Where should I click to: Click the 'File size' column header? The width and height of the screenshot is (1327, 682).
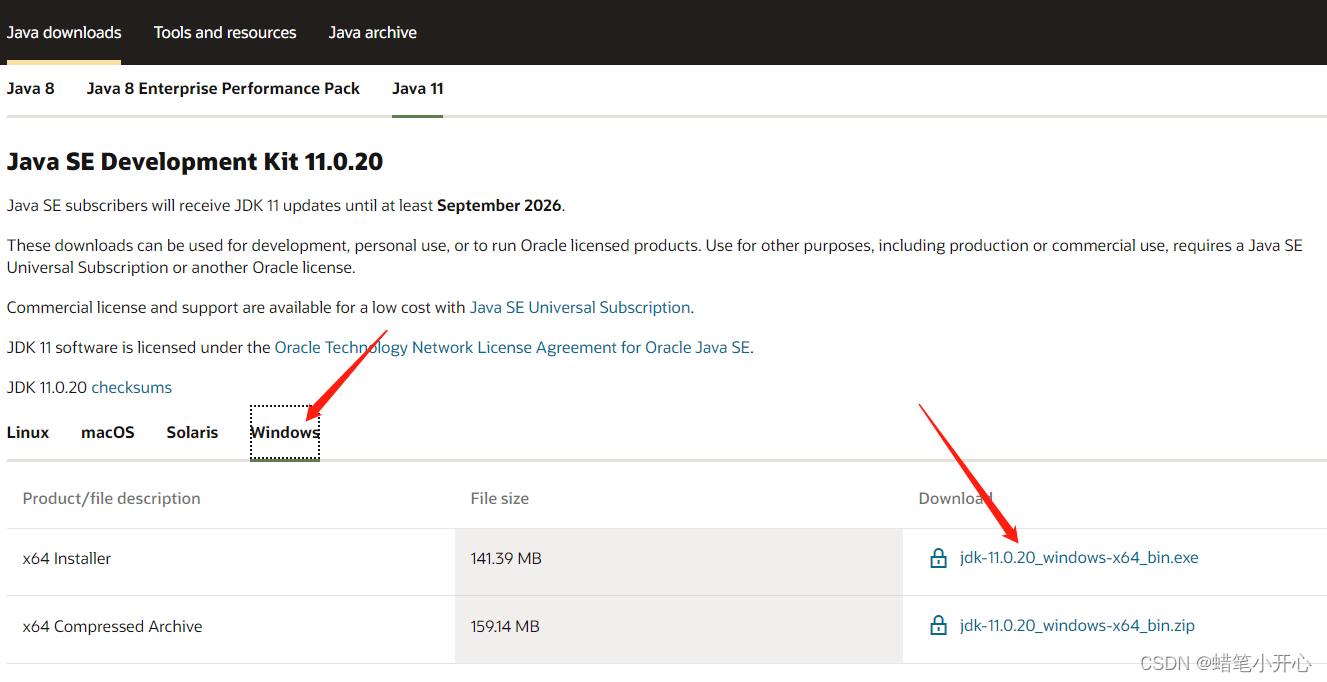coord(500,498)
